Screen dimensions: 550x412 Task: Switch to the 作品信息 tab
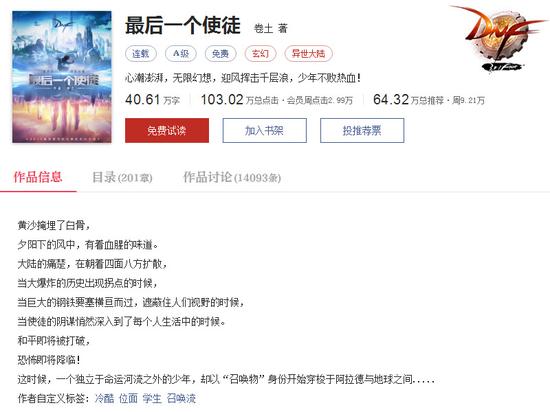click(x=38, y=177)
